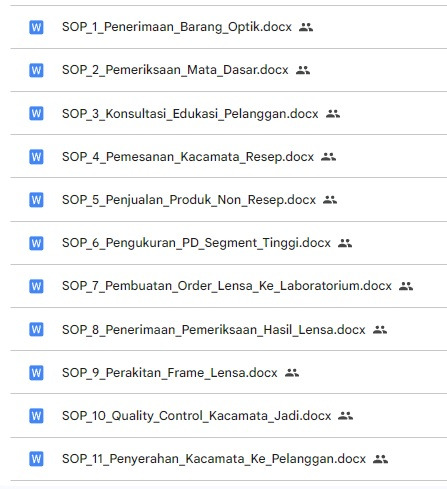Viewport: 447px width, 489px height.
Task: Select SOP_11_Penyerahan_Kacamata_Ke_Pelanggan.docx file name
Action: point(214,459)
